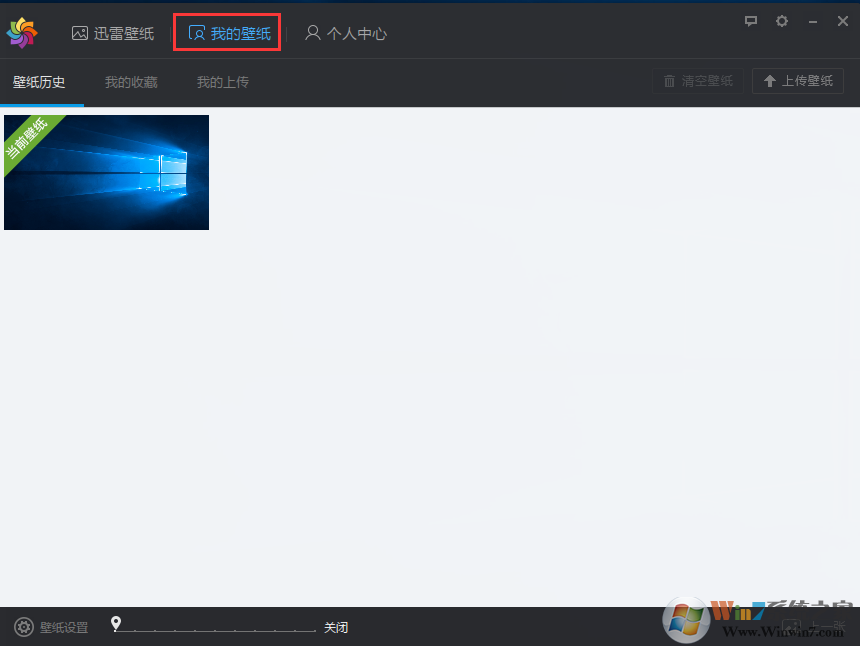Viewport: 860px width, 646px height.
Task: Switch to 我的上传 sub-tab
Action: coord(223,82)
